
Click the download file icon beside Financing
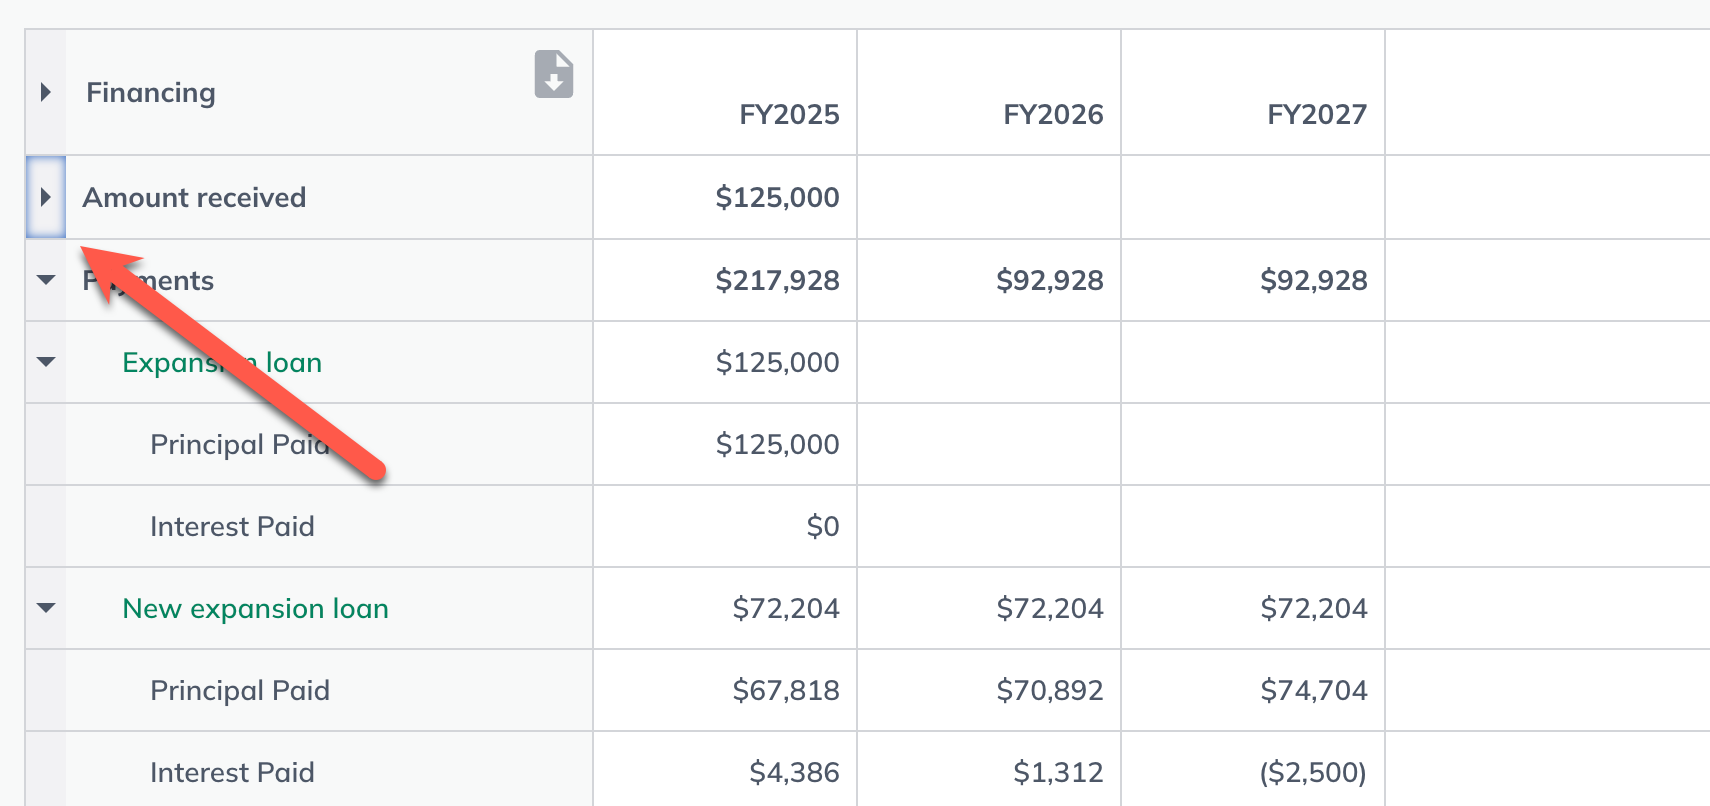tap(554, 74)
